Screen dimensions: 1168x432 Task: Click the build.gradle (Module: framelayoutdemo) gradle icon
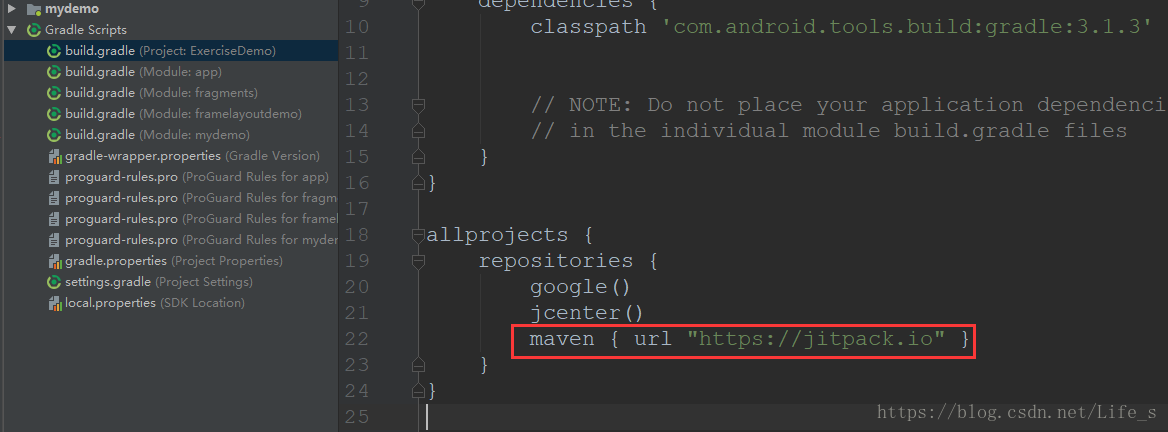coord(54,114)
